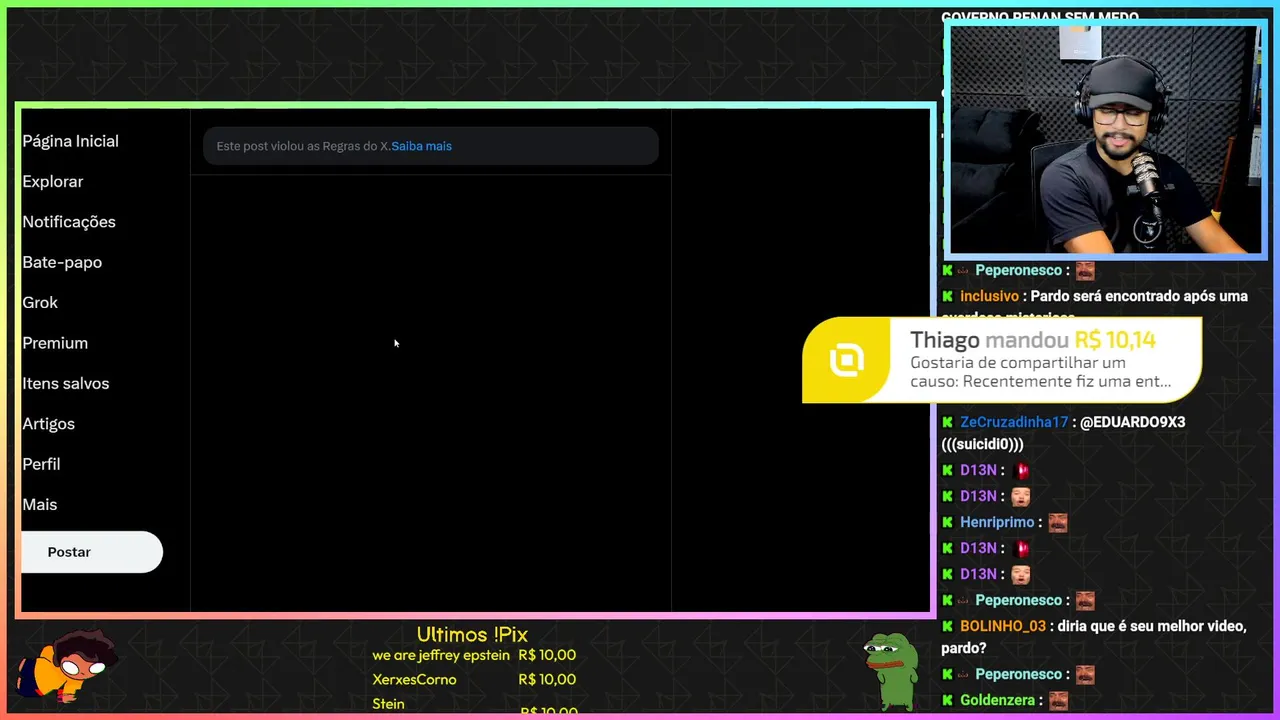This screenshot has width=1280, height=720.
Task: Click the message 'diria que é seu melhor video'
Action: (1096, 636)
